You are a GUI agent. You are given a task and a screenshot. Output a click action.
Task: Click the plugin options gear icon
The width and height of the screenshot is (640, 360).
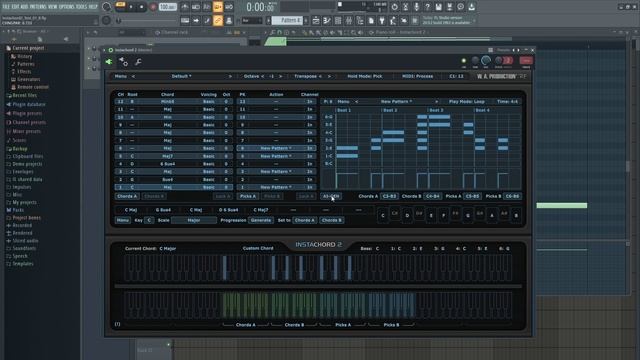click(123, 62)
